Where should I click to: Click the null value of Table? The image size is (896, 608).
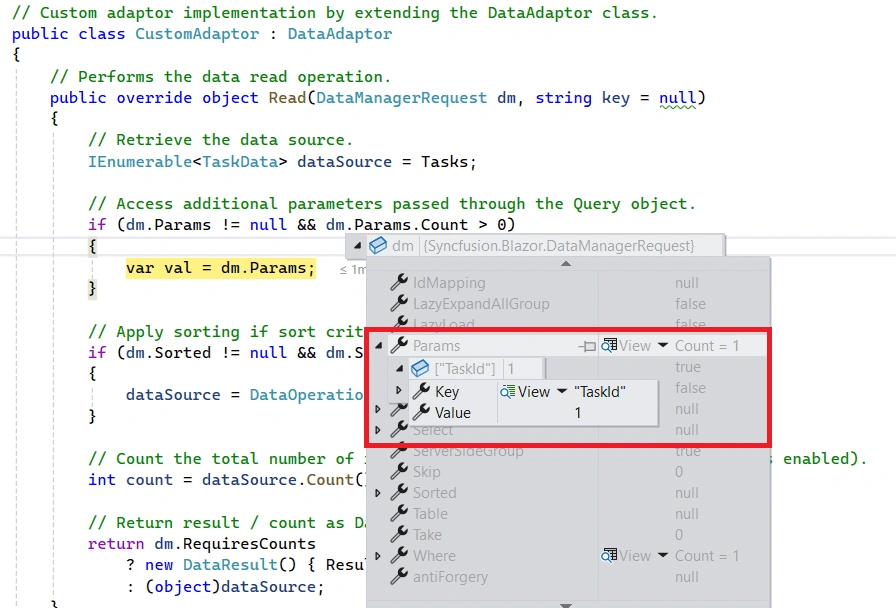pos(686,514)
